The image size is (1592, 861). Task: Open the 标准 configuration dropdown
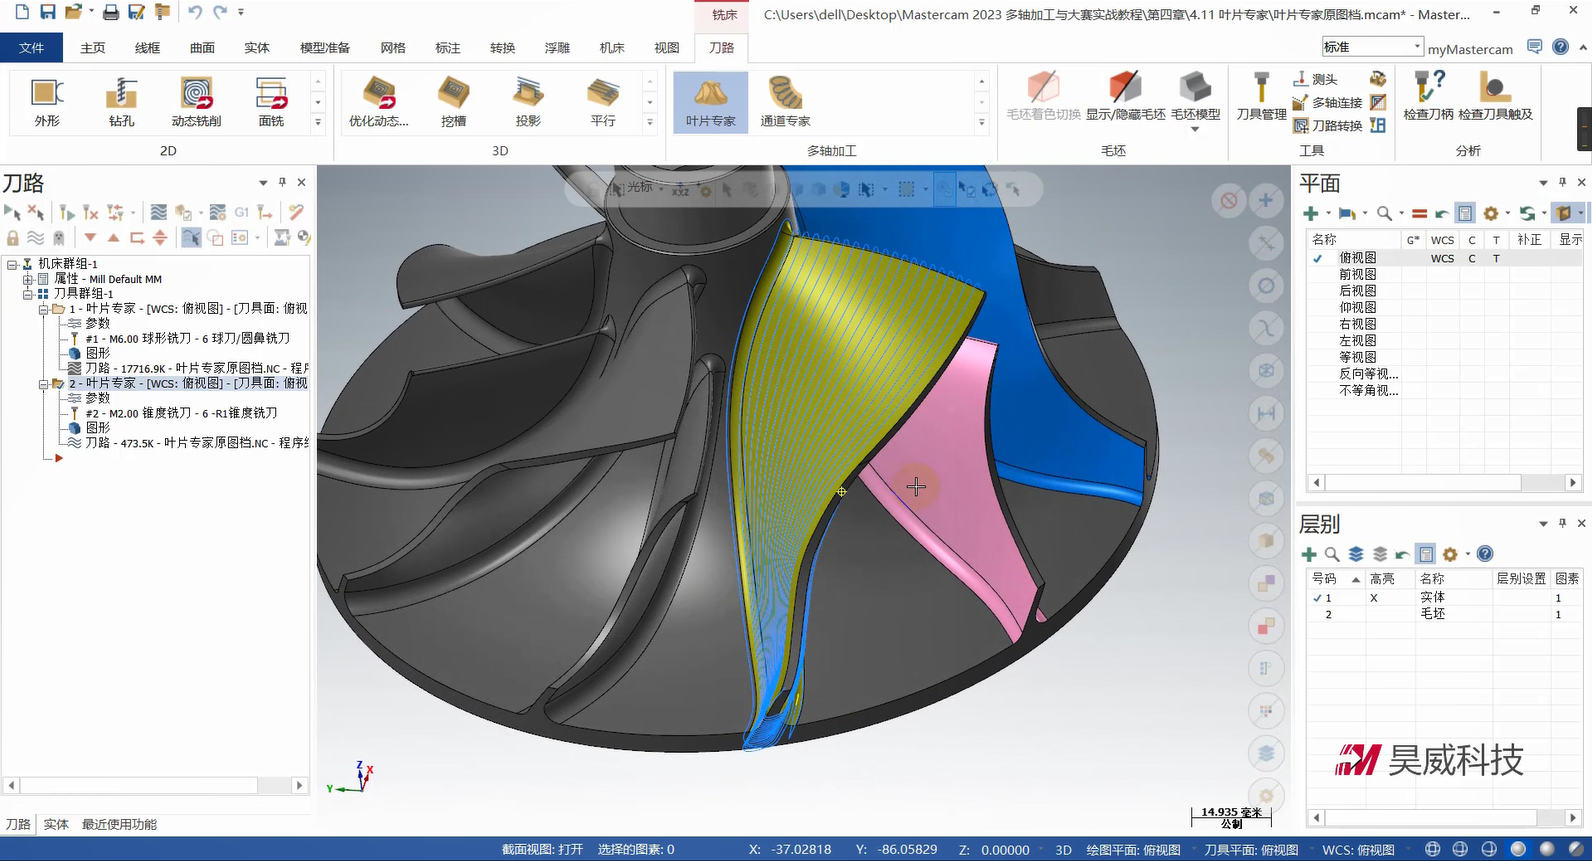1417,47
